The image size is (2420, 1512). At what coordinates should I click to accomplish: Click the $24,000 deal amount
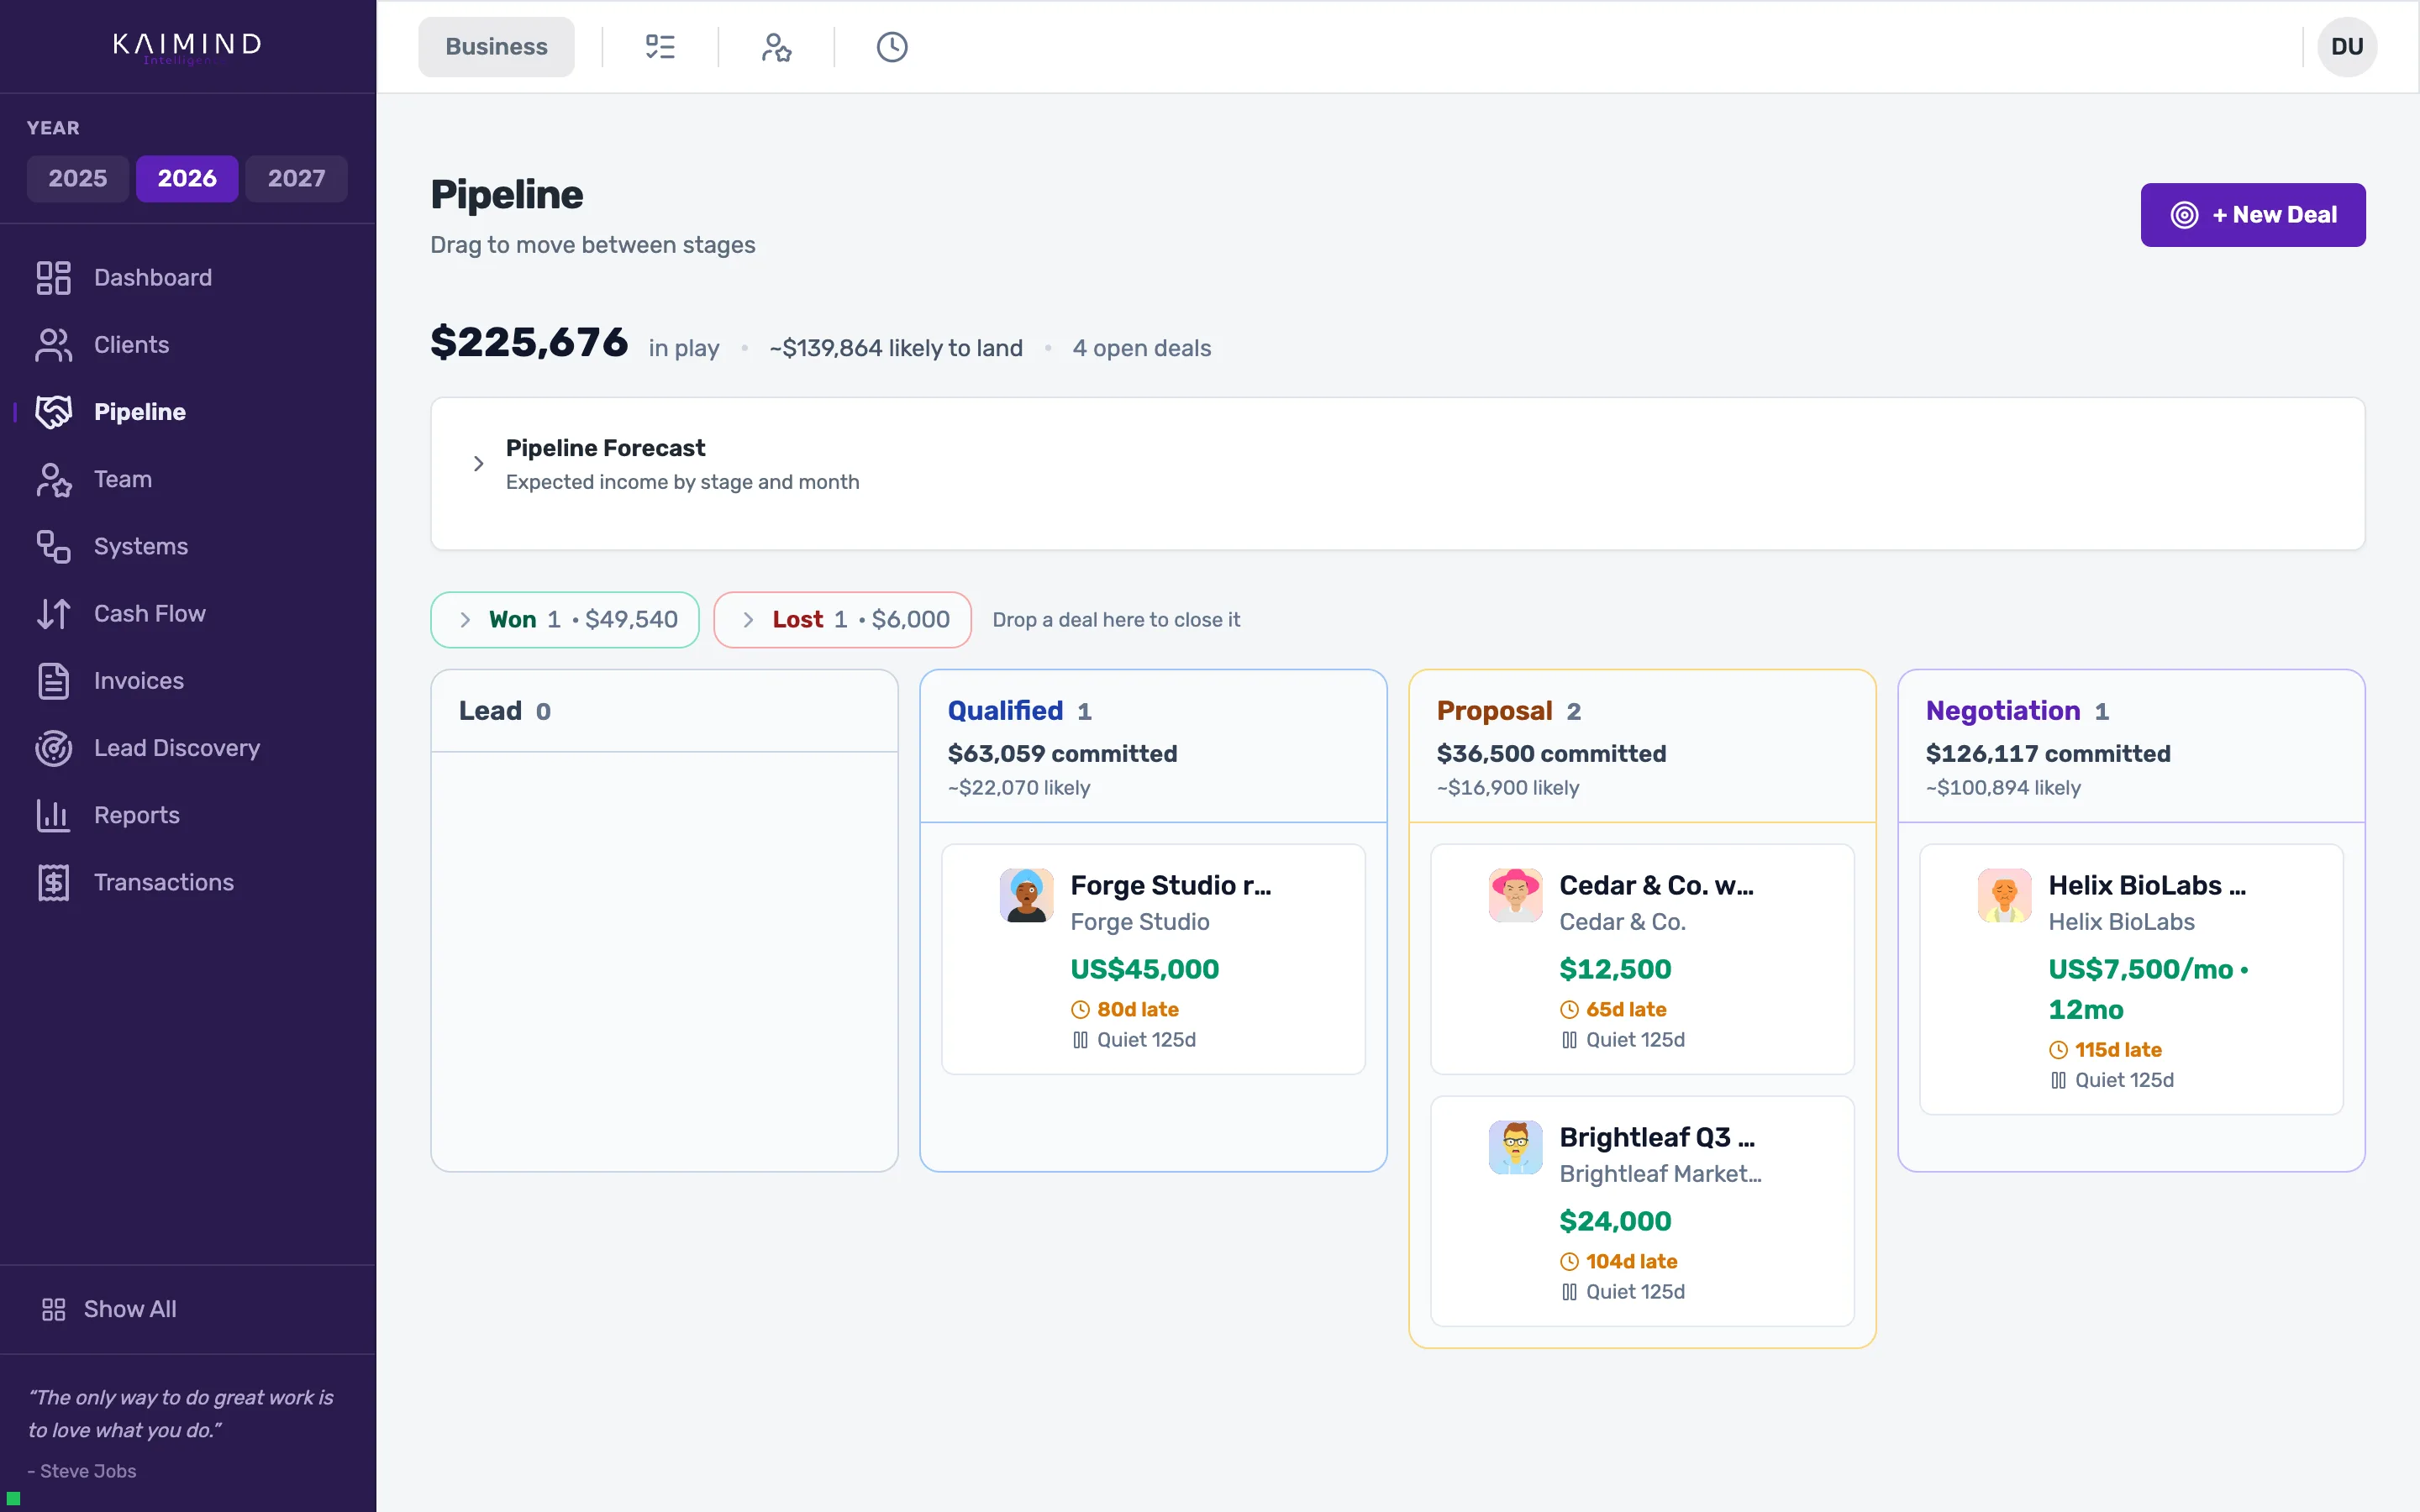coord(1615,1221)
